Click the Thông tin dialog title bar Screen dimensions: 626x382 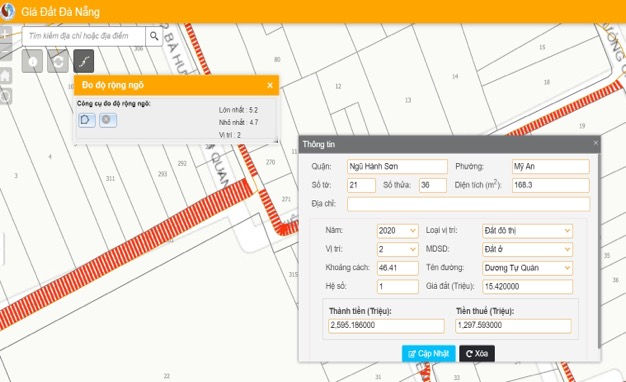[449, 144]
